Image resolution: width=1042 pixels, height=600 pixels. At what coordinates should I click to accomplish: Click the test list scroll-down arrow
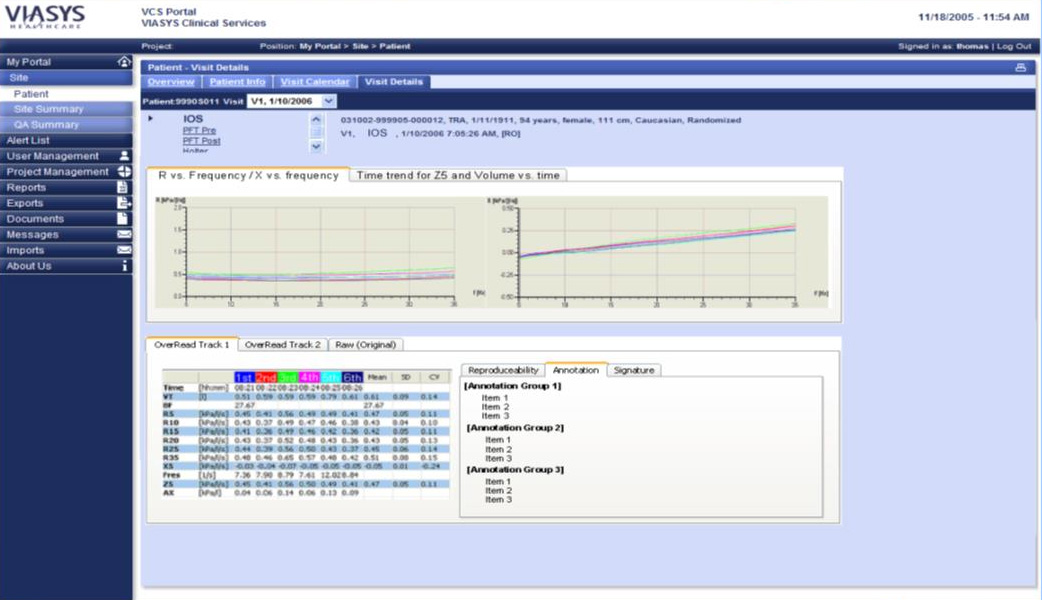pos(316,146)
